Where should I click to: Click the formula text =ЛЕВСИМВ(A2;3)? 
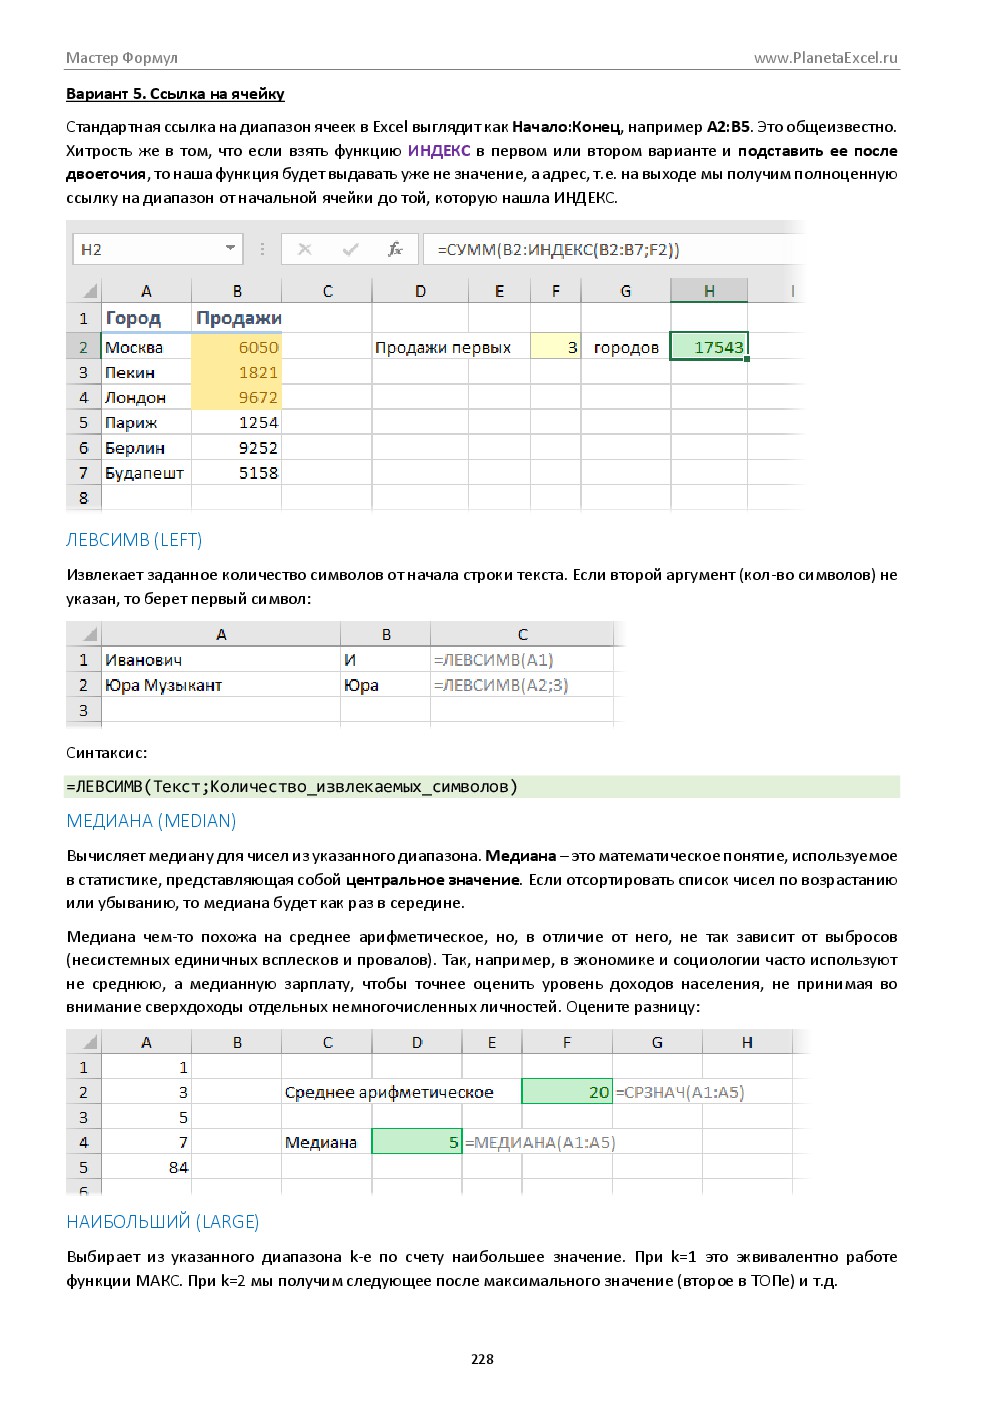point(501,685)
